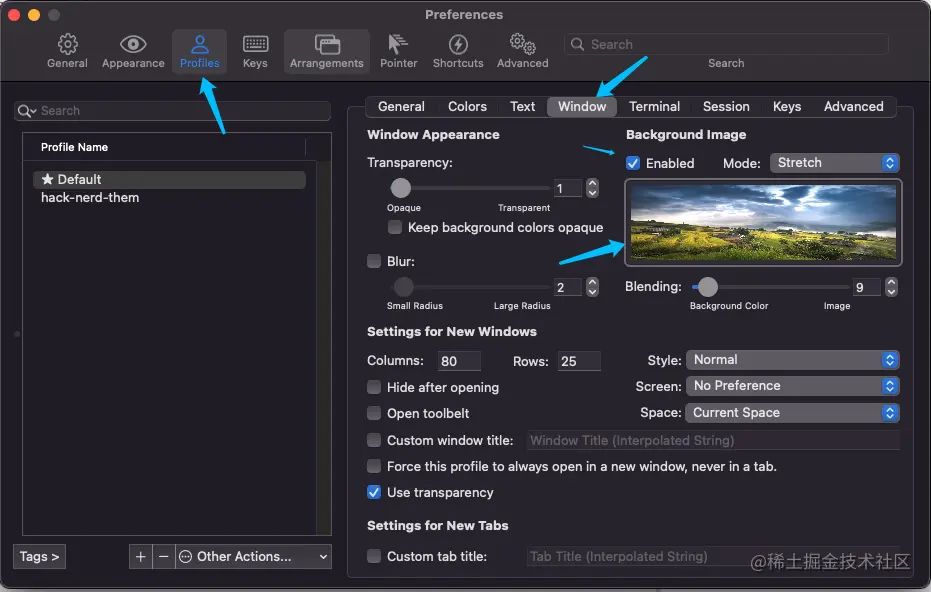This screenshot has height=592, width=931.
Task: Click the remove profile minus button
Action: click(x=164, y=557)
